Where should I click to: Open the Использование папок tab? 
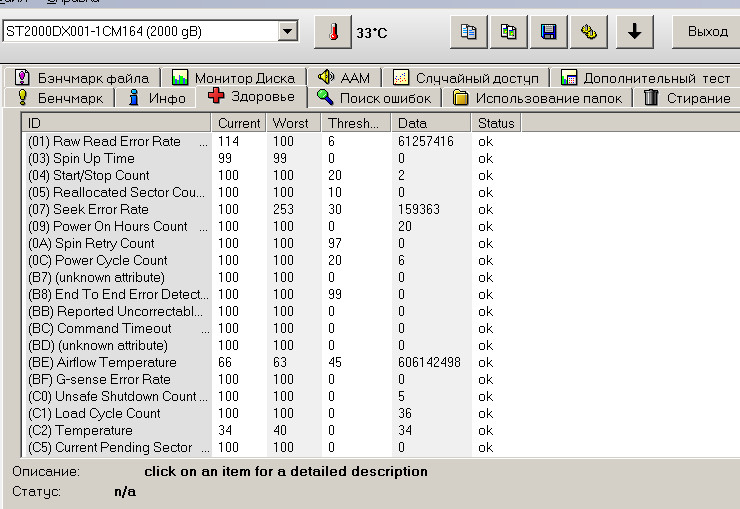click(538, 98)
